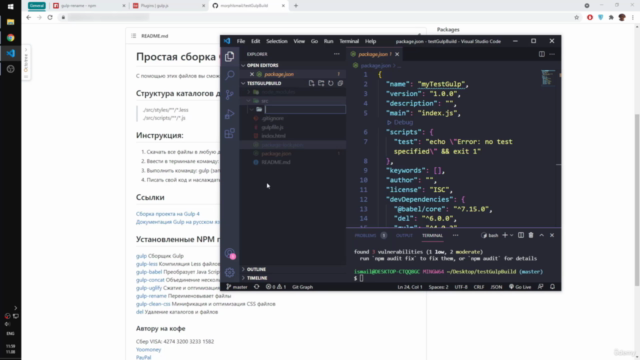Open the Selection menu
The width and height of the screenshot is (640, 360).
[277, 41]
